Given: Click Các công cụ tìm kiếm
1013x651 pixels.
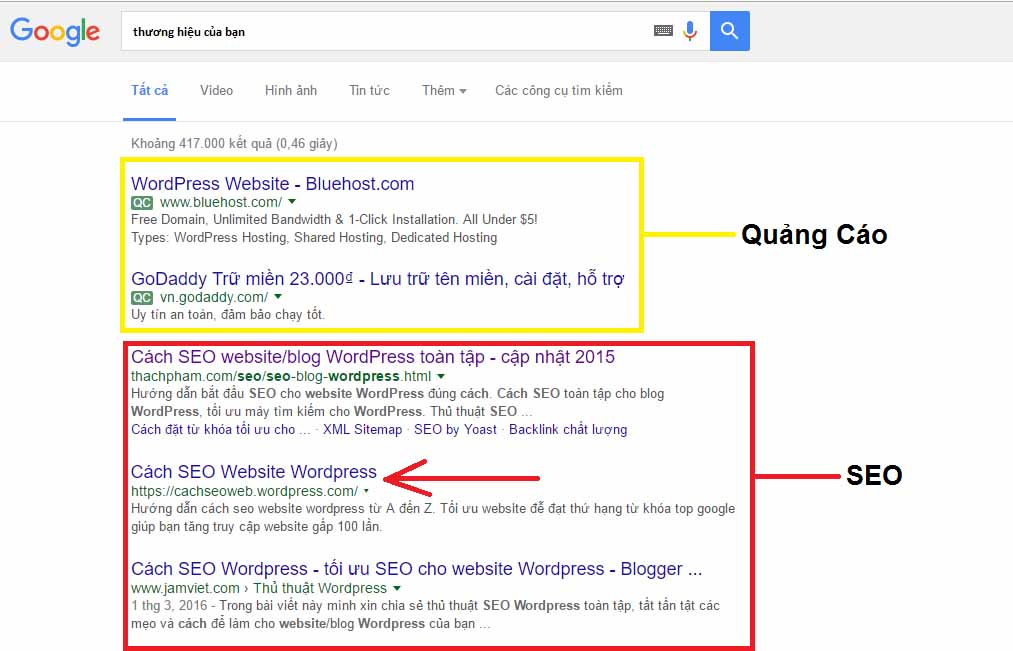Looking at the screenshot, I should coord(557,90).
